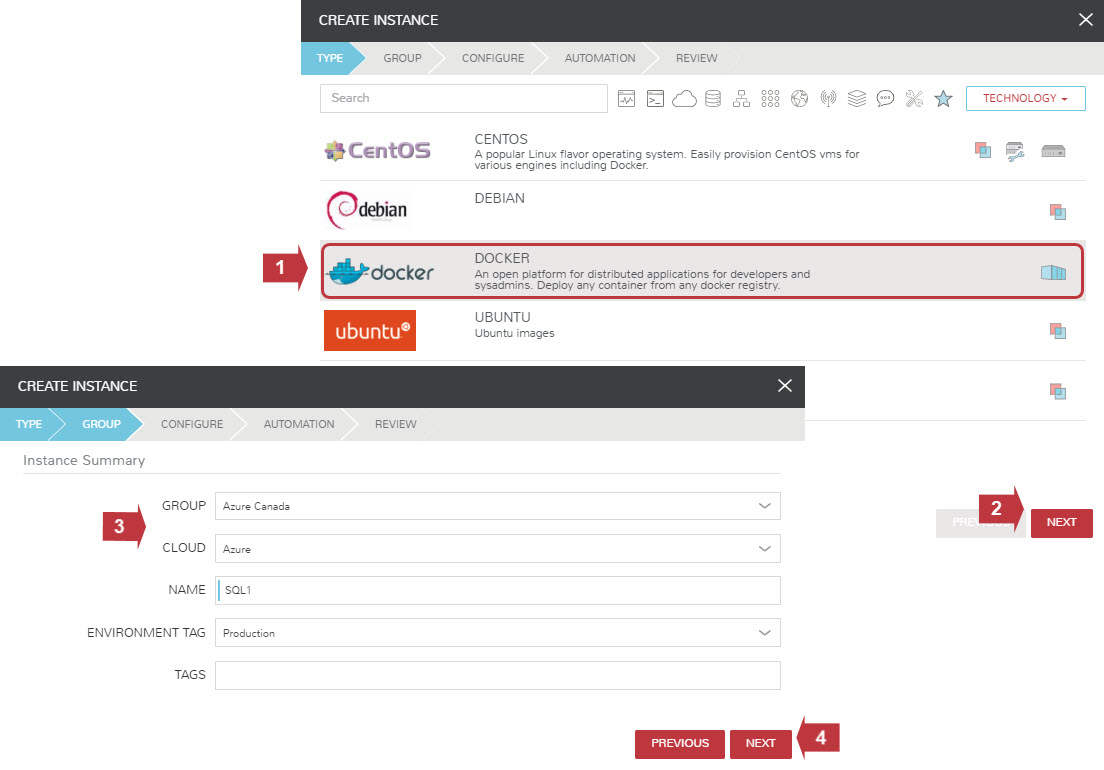
Task: Expand the Environment Tag dropdown
Action: pos(497,633)
